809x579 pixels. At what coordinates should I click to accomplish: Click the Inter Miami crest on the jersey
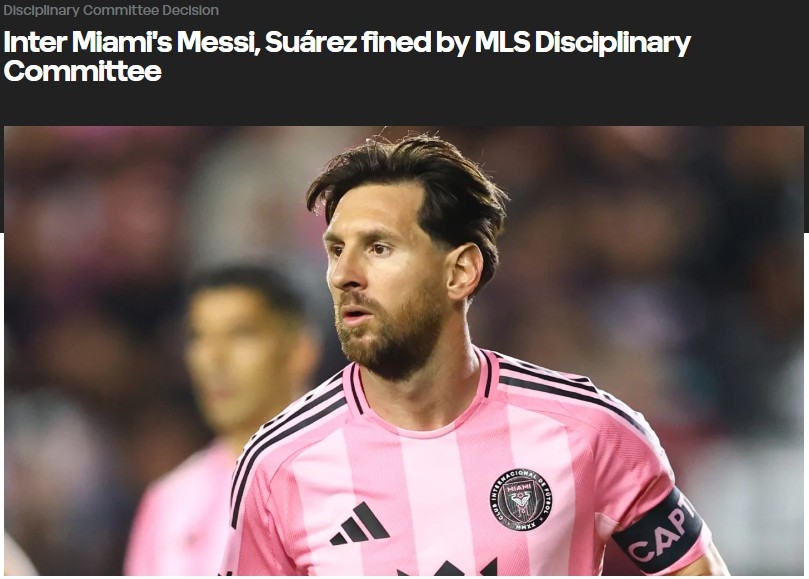click(x=520, y=500)
